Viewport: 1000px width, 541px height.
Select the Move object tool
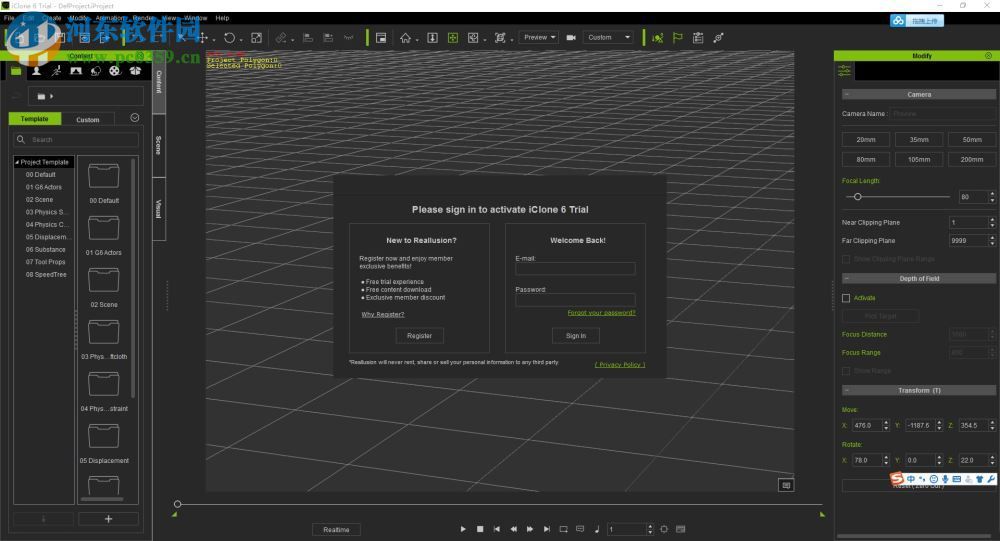[203, 38]
